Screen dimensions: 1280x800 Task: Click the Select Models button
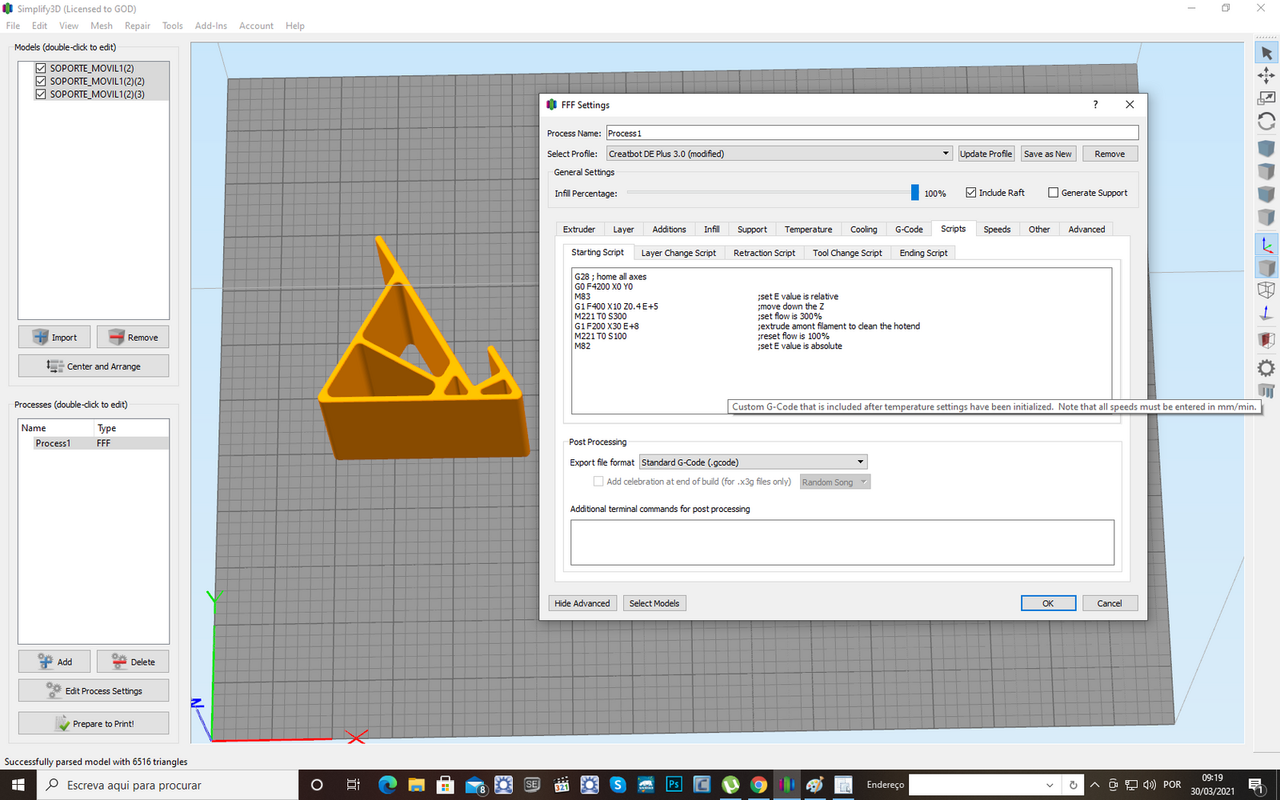point(654,603)
